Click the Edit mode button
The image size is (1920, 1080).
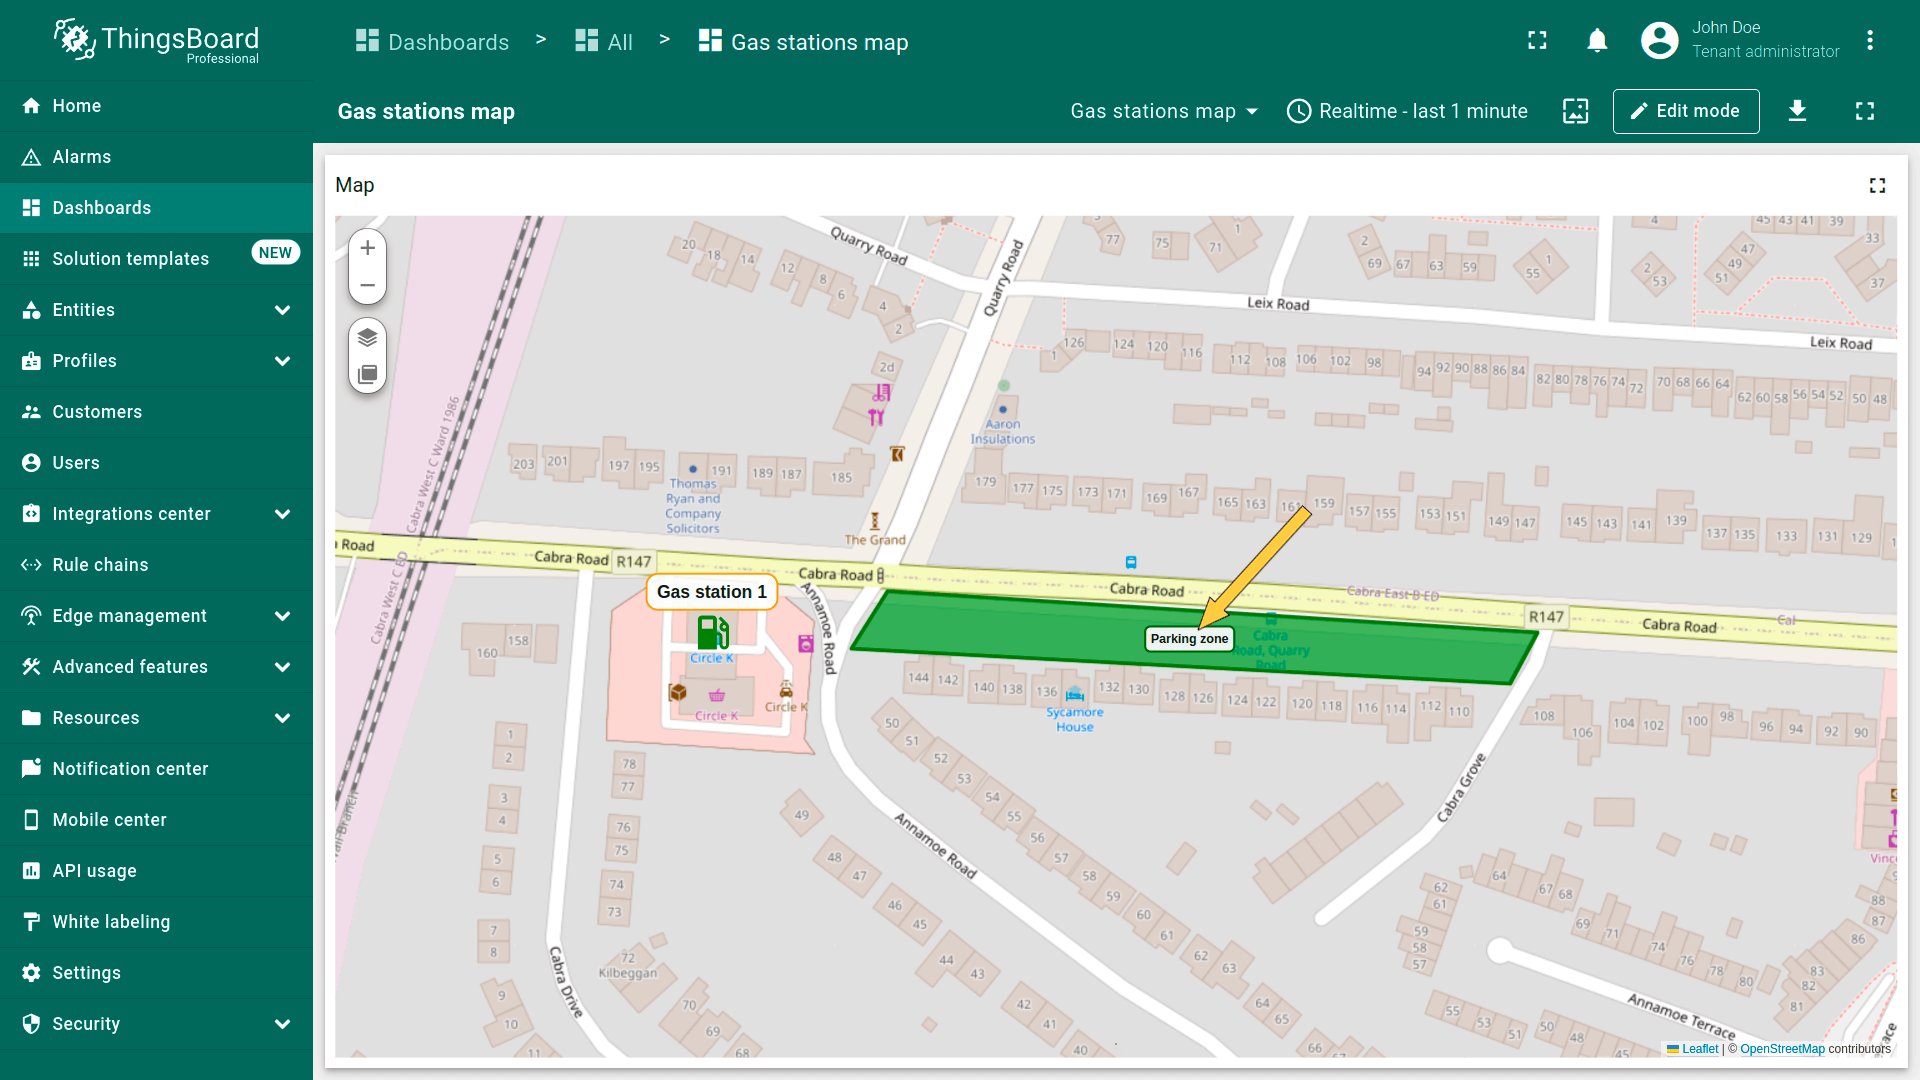click(x=1685, y=111)
